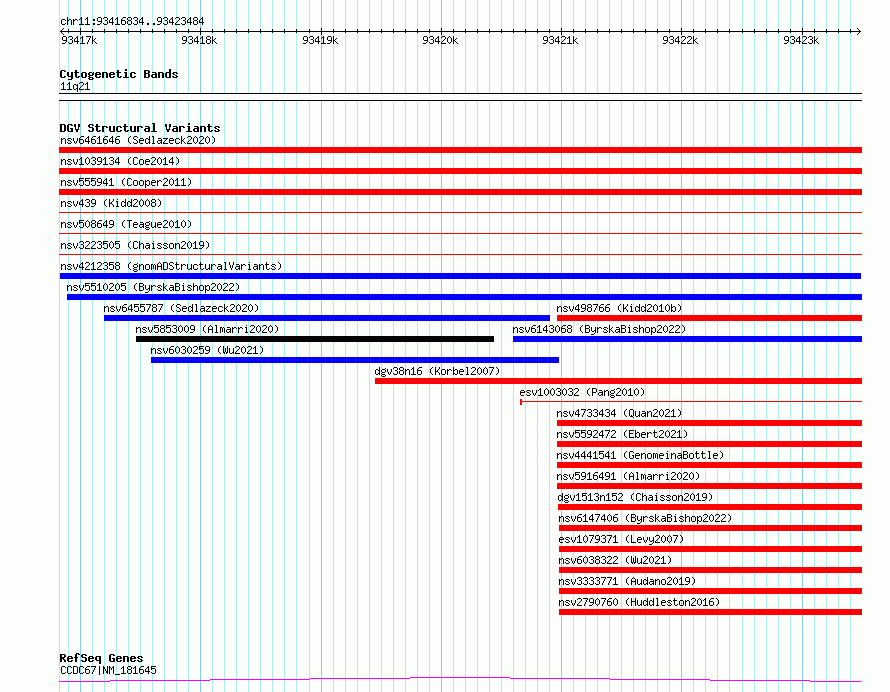Click the CCDC67|NM_181645 gene label
The height and width of the screenshot is (692, 890).
click(108, 670)
